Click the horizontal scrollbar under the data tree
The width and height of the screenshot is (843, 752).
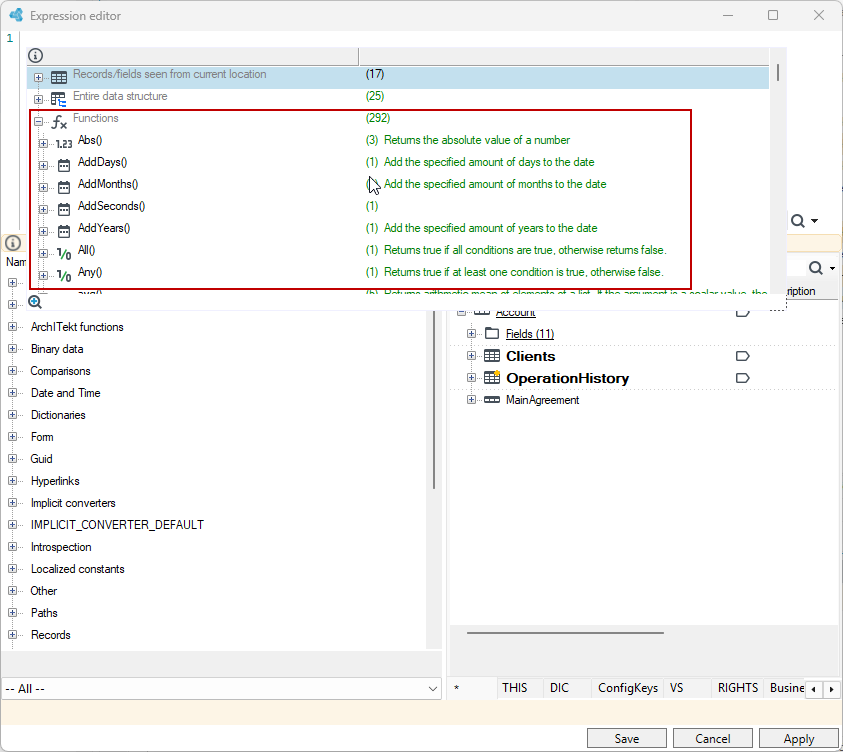click(565, 633)
